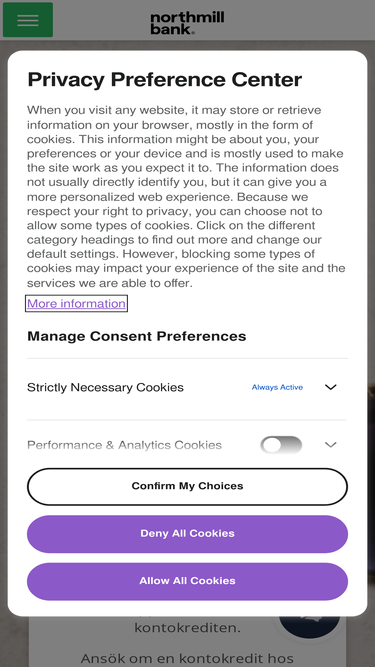The image size is (375, 667).
Task: Open the Strictly Necessary Cookies row label
Action: pos(105,388)
